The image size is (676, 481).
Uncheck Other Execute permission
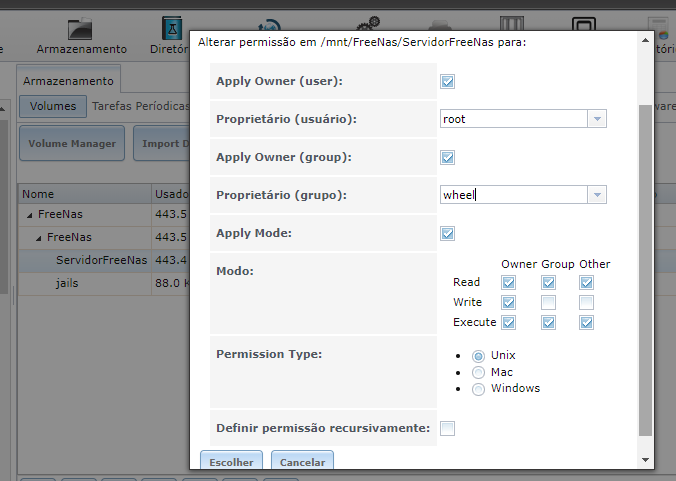click(x=586, y=322)
